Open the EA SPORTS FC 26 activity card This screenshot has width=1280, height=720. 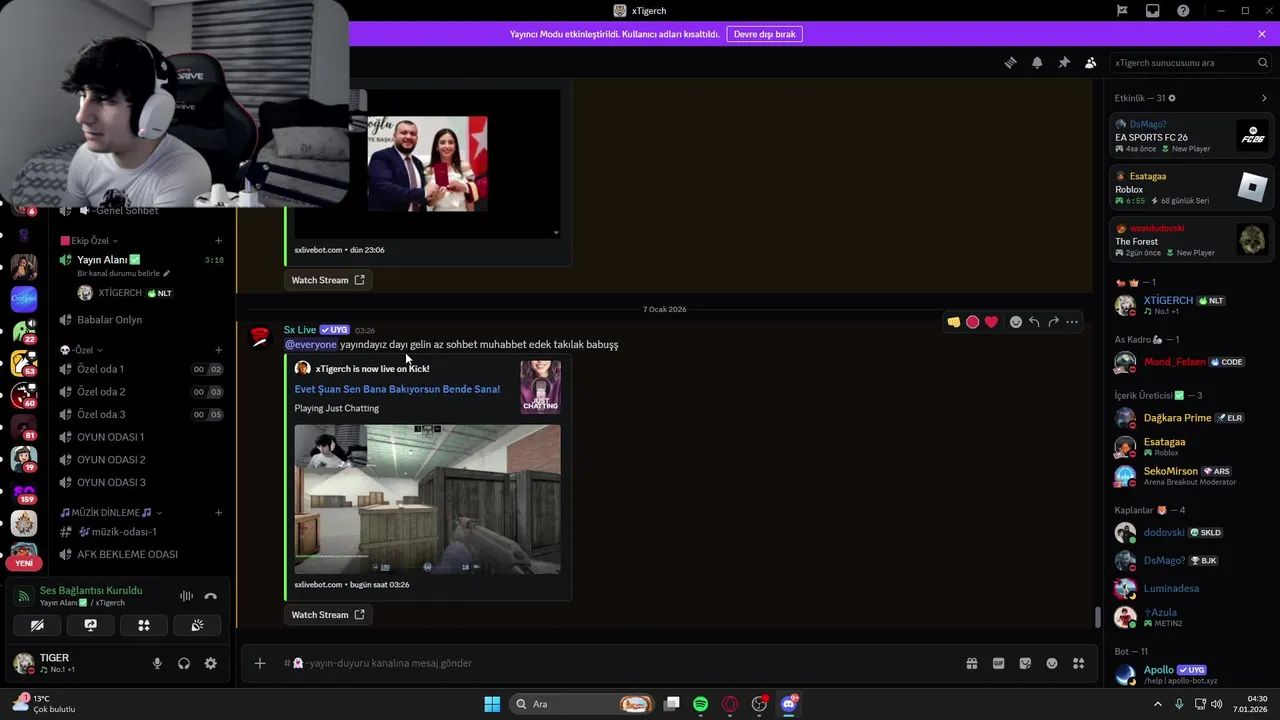[x=1191, y=136]
